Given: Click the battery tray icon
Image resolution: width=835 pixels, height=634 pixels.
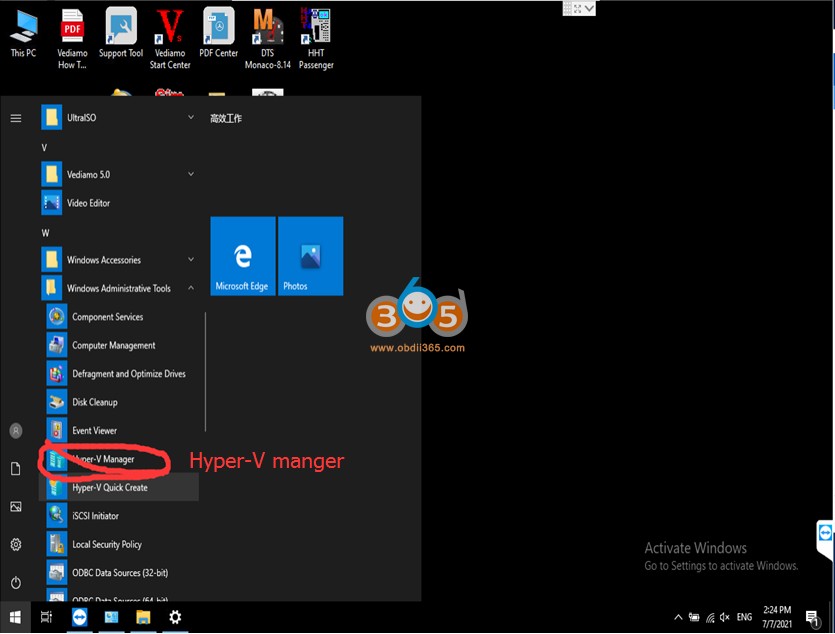Looking at the screenshot, I should click(694, 617).
